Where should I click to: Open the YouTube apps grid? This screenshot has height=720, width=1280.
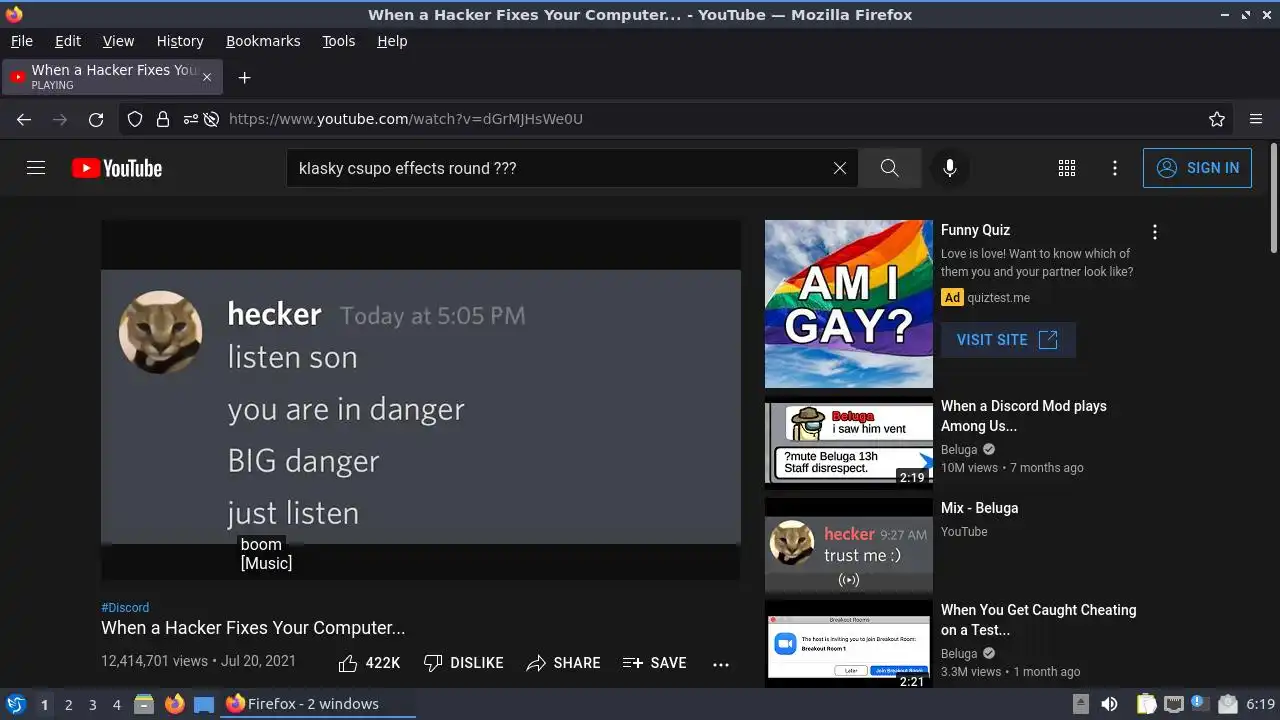click(1067, 168)
